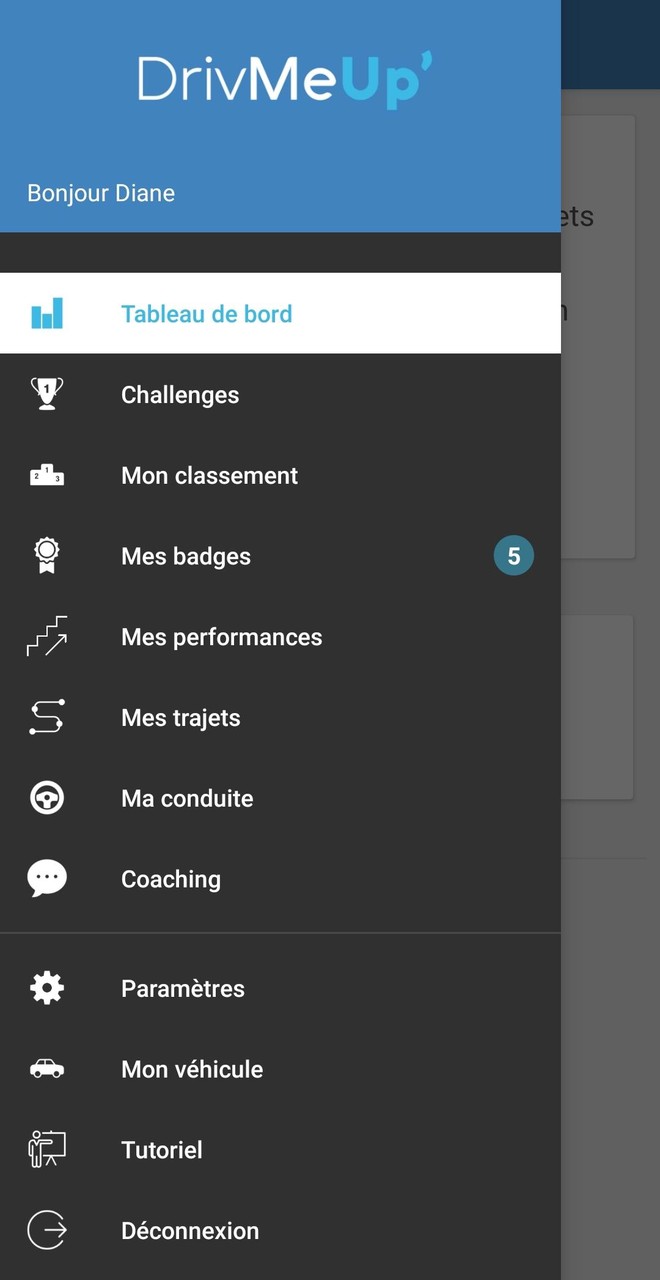Screen dimensions: 660x1280
Task: Tap the route path trips icon
Action: pyautogui.click(x=47, y=718)
